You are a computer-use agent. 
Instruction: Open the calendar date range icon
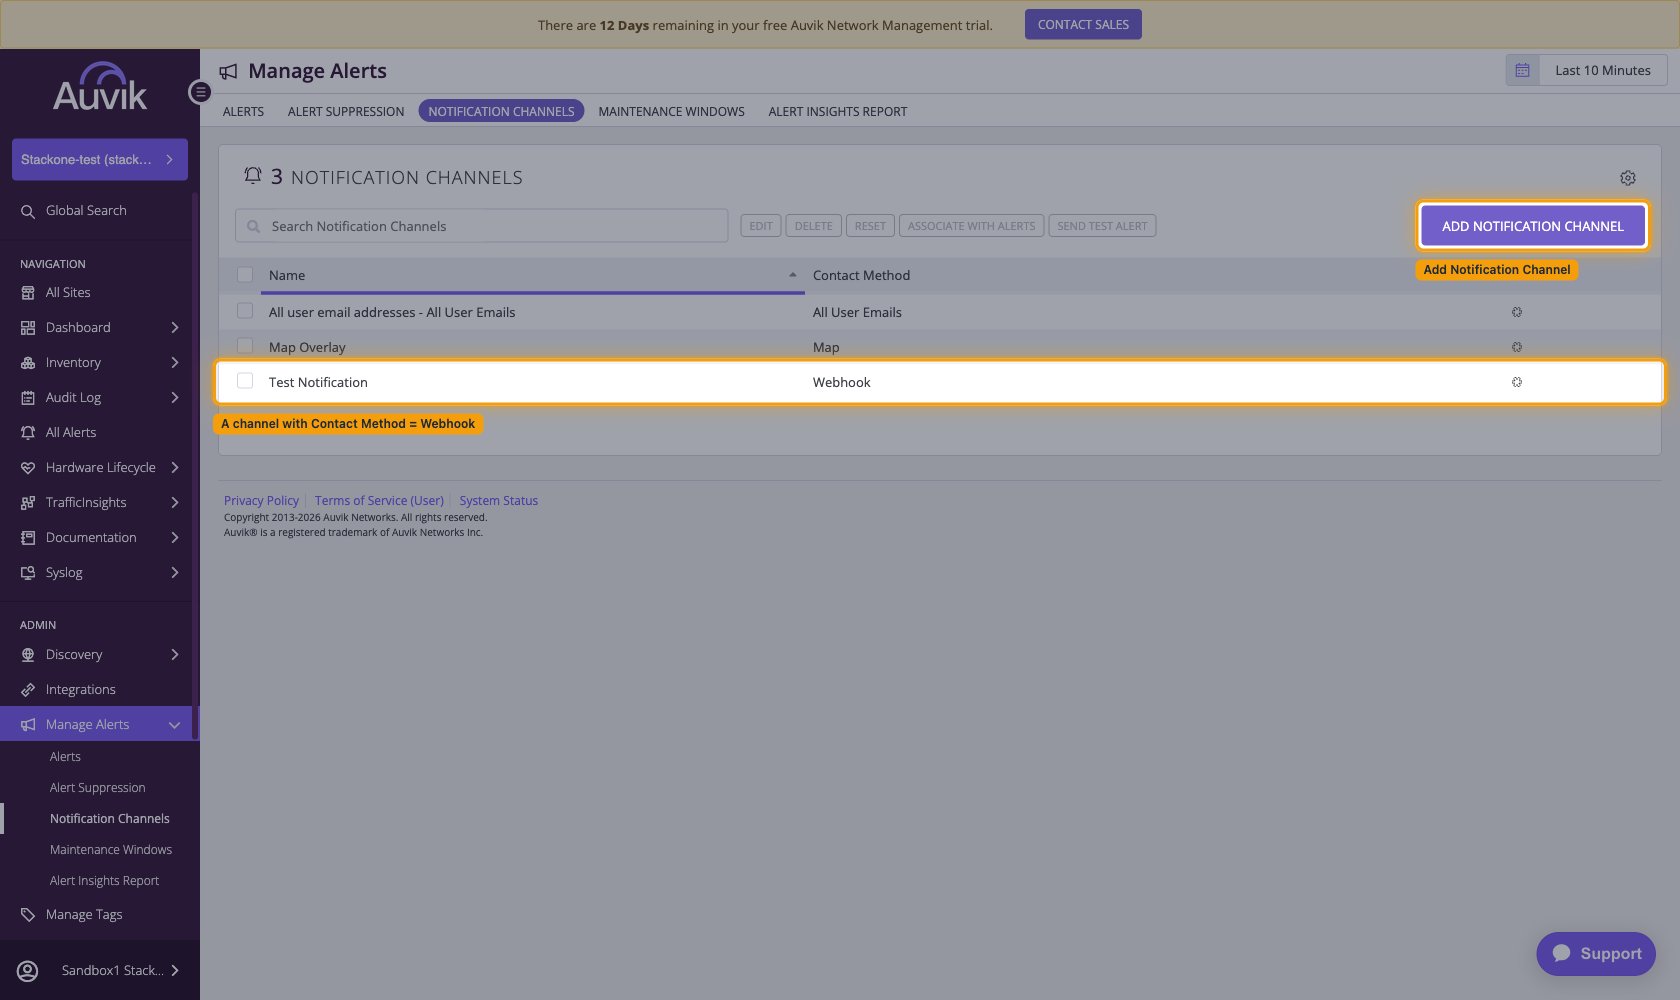1522,70
